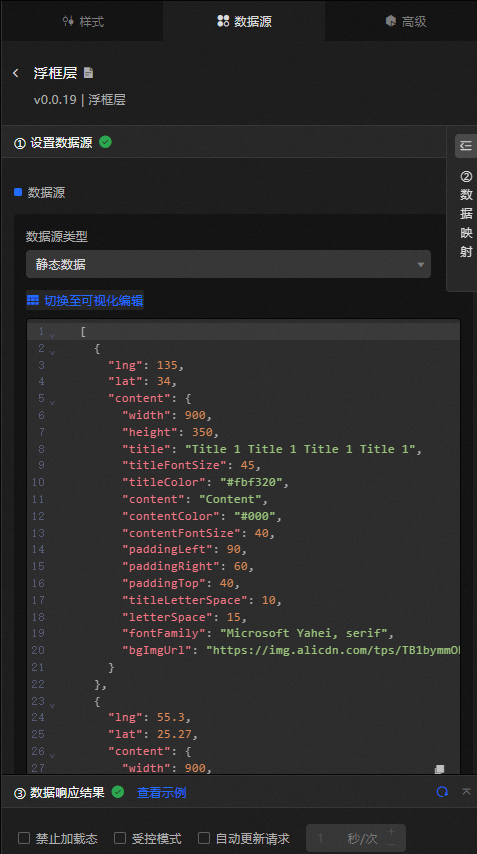Viewport: 477px width, 854px height.
Task: Click the "bgImgUrl" line in editor
Action: [291, 650]
